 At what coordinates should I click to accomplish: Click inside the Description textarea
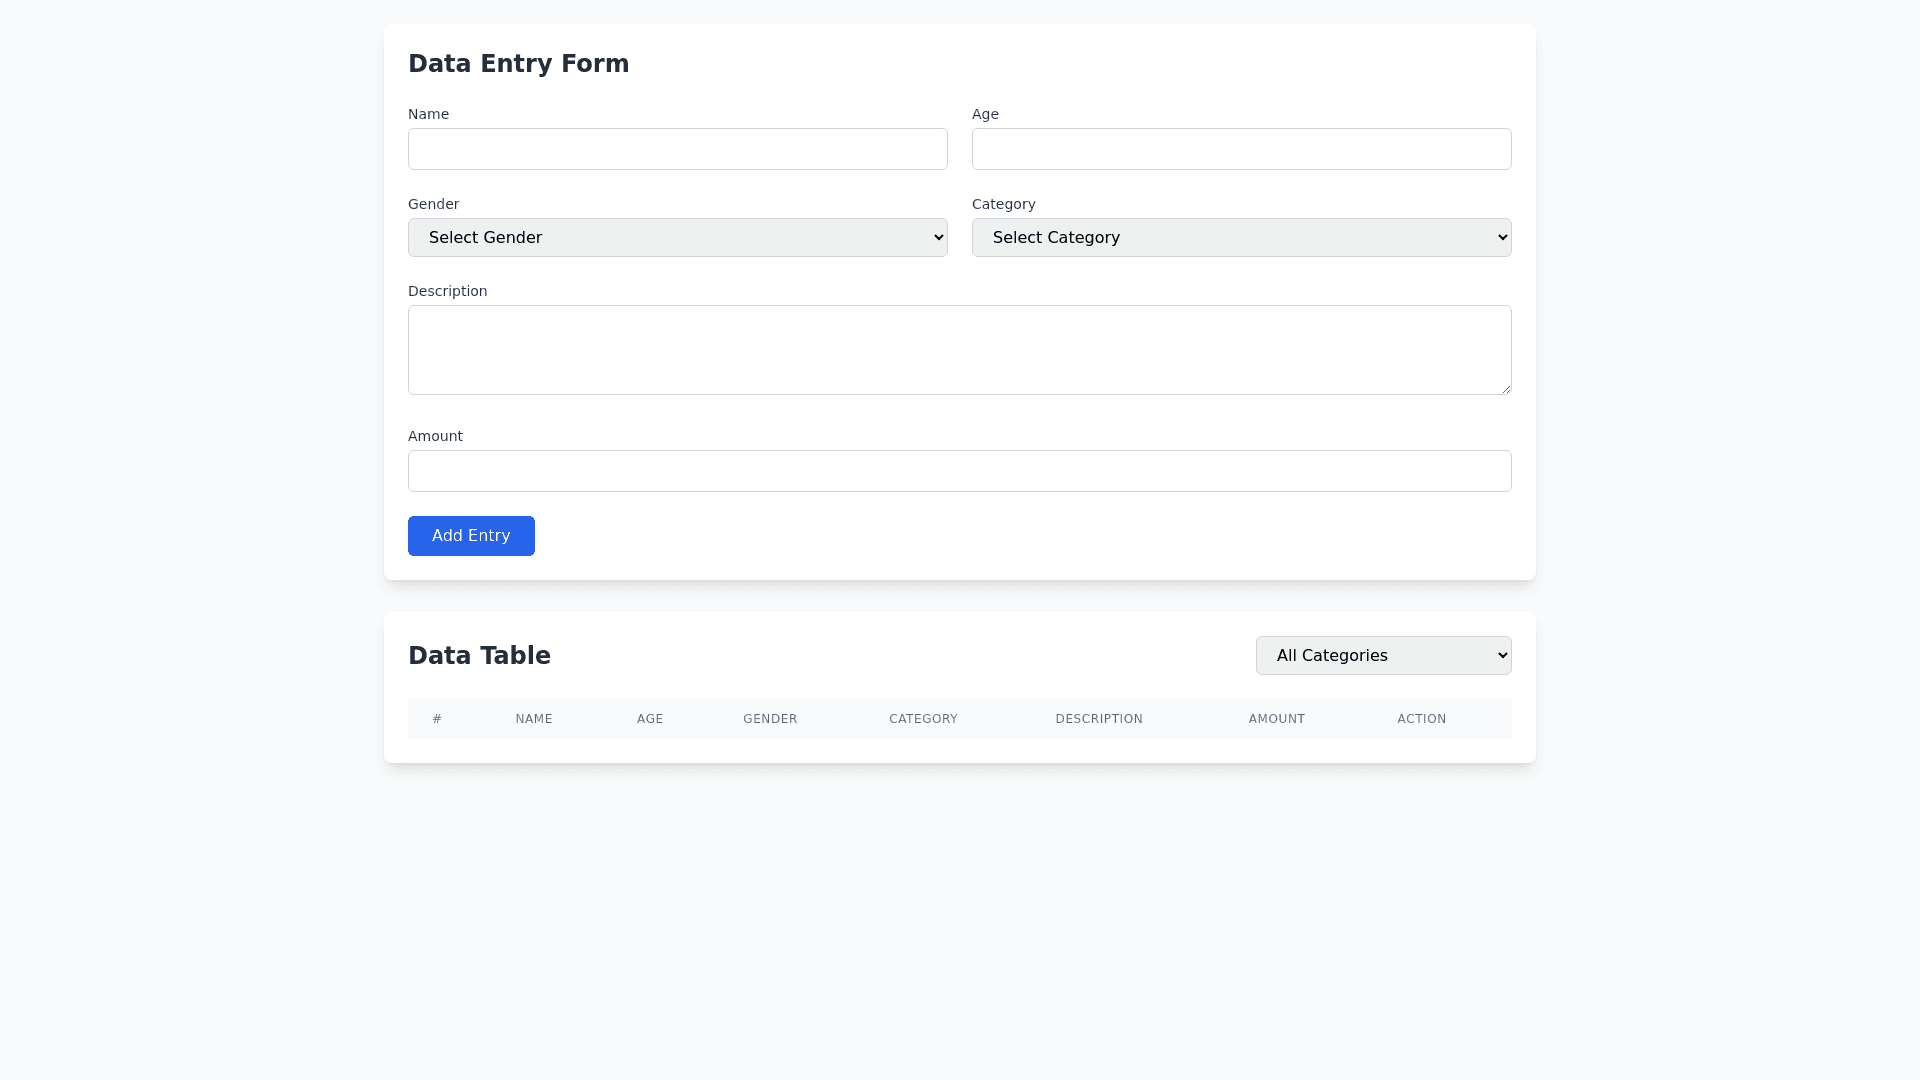pyautogui.click(x=959, y=349)
